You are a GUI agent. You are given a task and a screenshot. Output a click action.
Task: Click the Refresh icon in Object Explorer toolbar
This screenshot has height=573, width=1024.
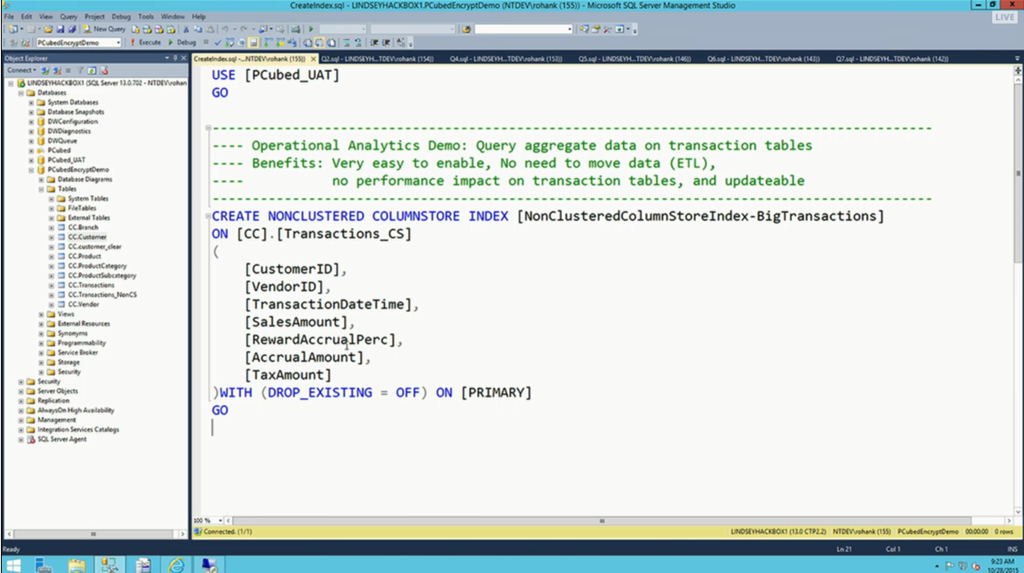pyautogui.click(x=92, y=71)
